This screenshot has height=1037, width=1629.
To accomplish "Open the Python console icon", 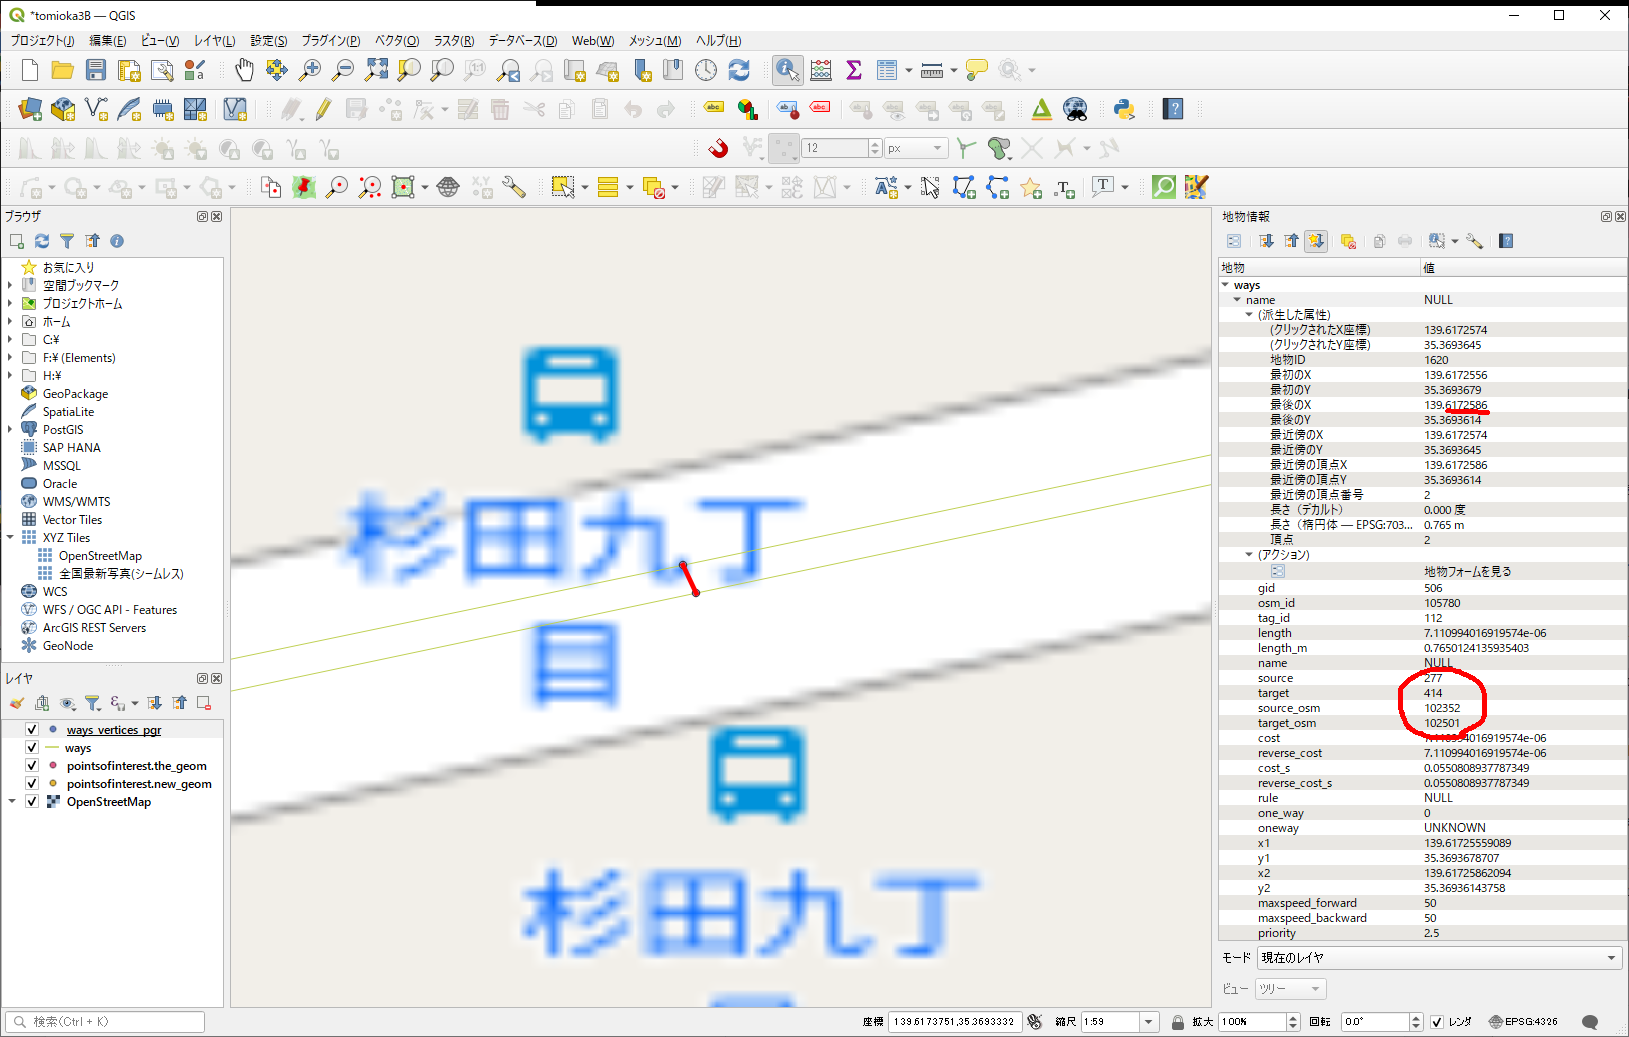I will tap(1124, 109).
